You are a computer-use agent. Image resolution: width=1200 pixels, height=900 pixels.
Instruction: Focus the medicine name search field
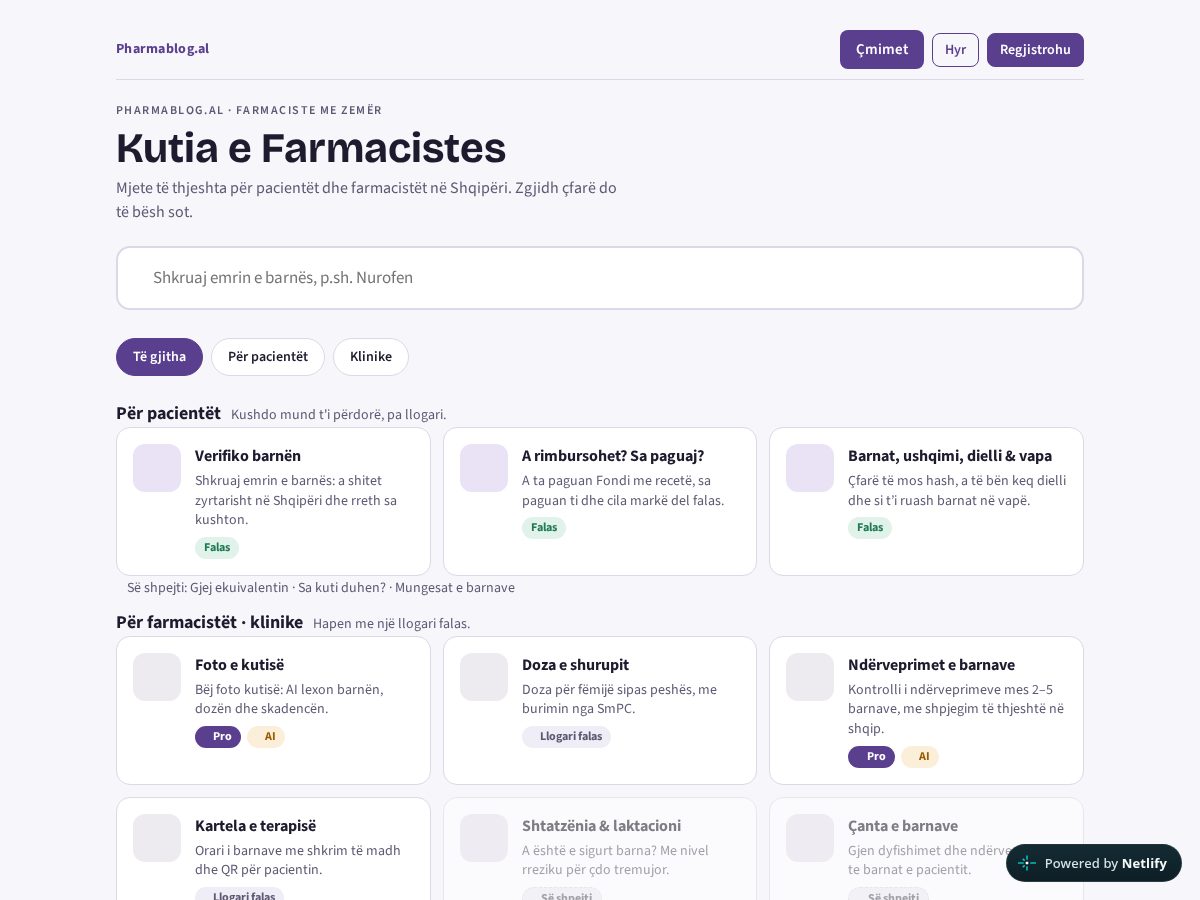click(x=600, y=278)
